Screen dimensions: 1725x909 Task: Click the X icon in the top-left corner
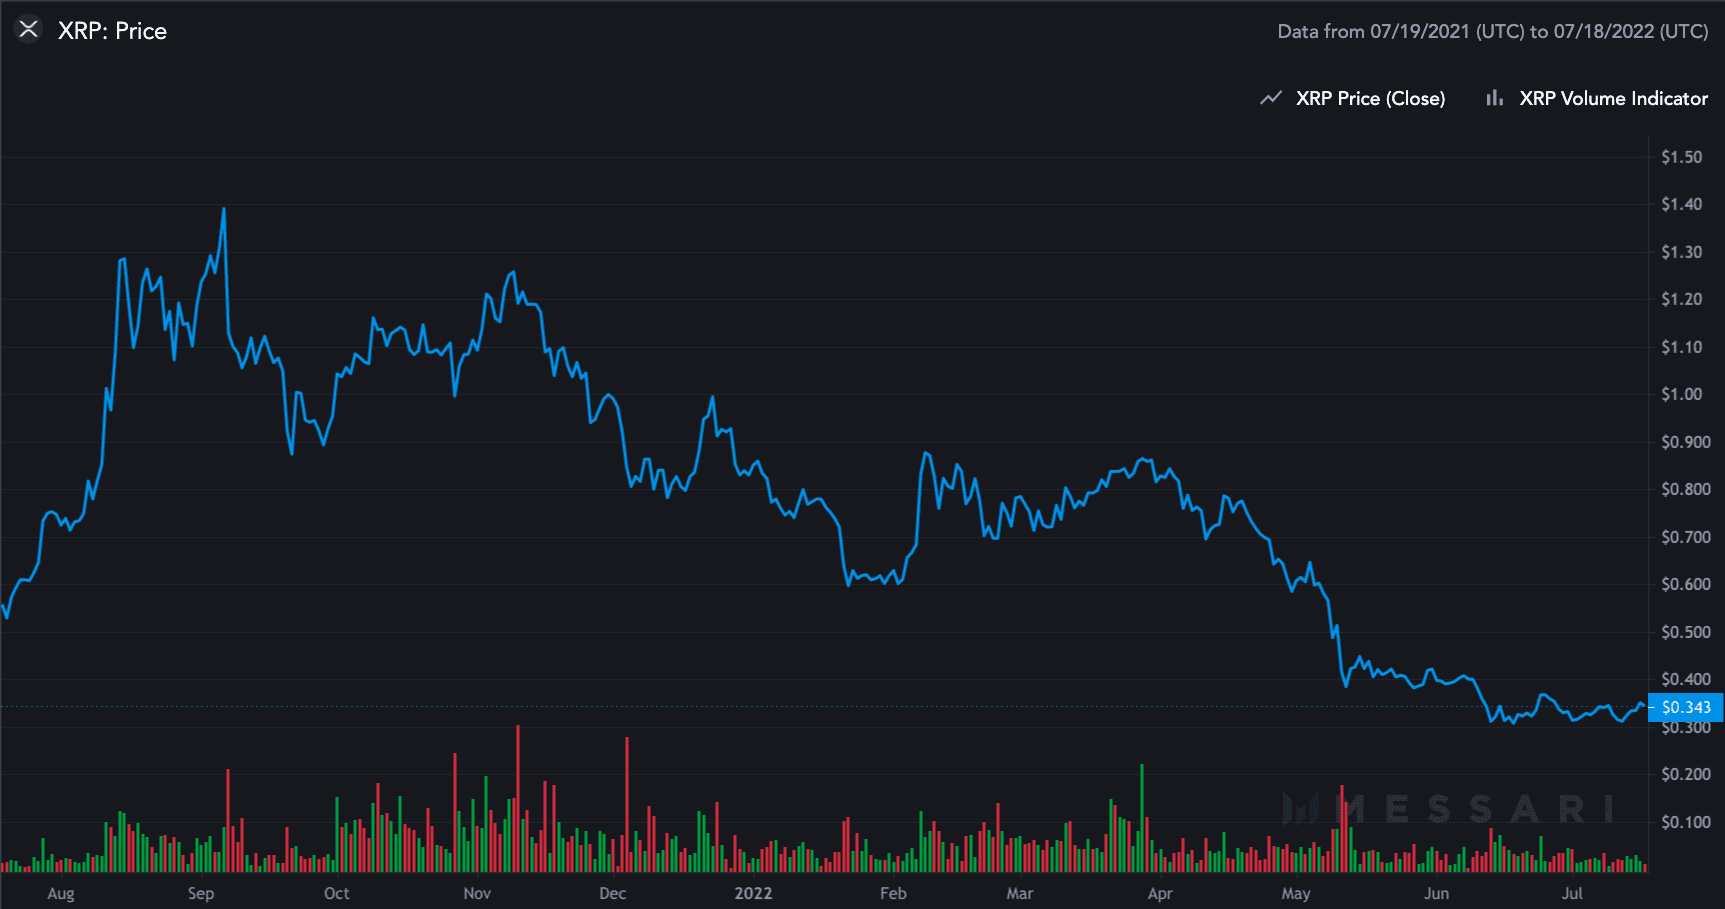click(27, 29)
